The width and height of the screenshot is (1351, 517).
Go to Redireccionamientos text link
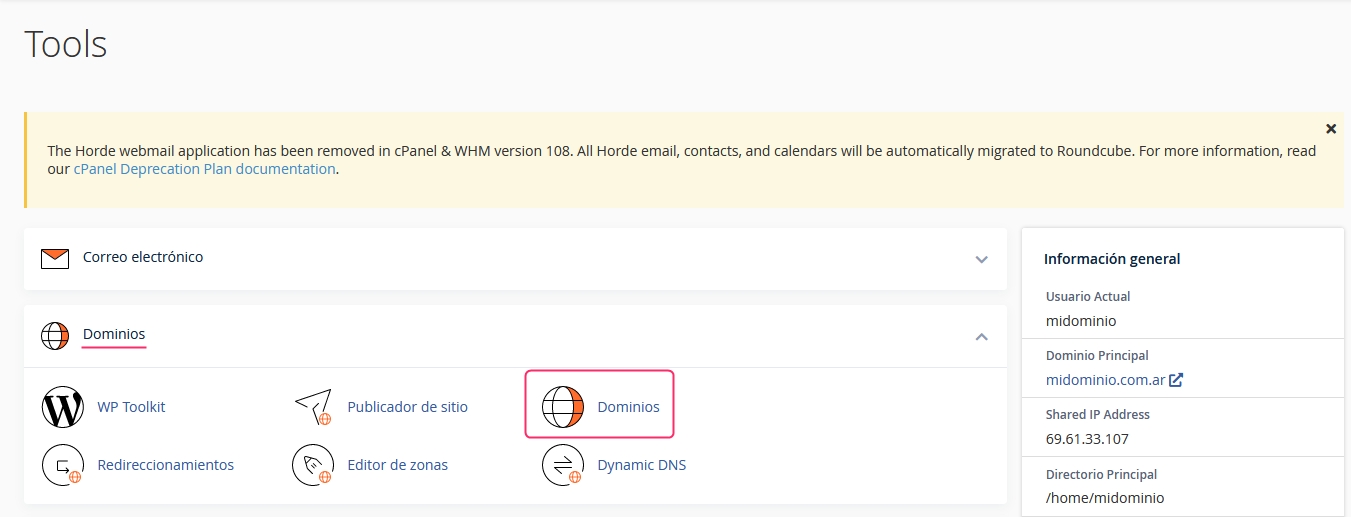coord(165,465)
